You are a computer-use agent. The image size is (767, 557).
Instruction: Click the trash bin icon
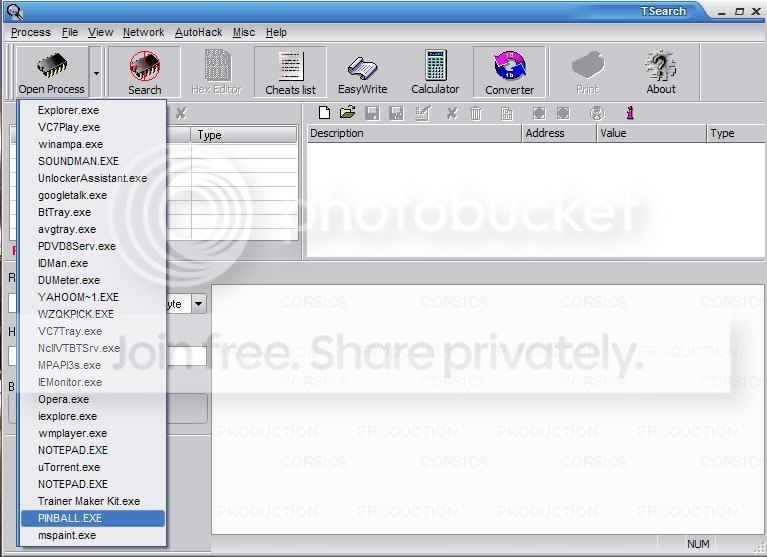(x=476, y=113)
